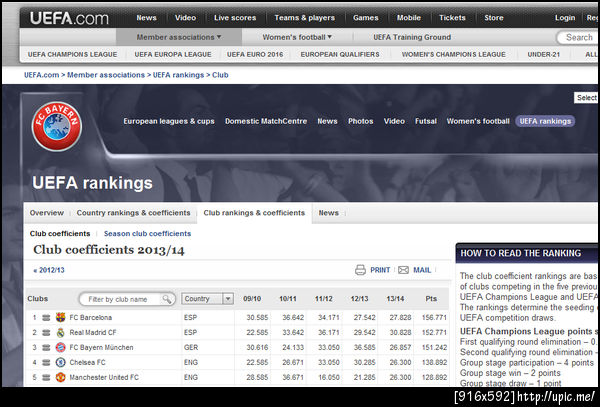Click the UEFA.com logo
This screenshot has height=407, width=600.
coord(69,18)
